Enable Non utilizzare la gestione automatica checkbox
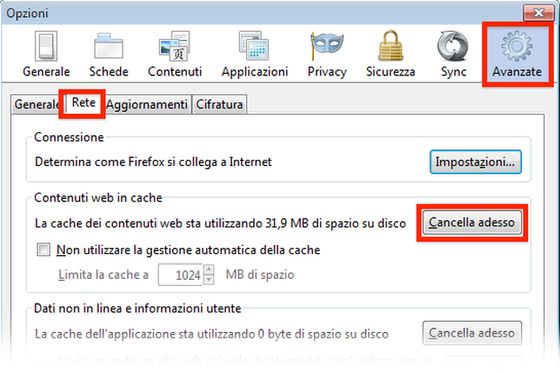 44,249
